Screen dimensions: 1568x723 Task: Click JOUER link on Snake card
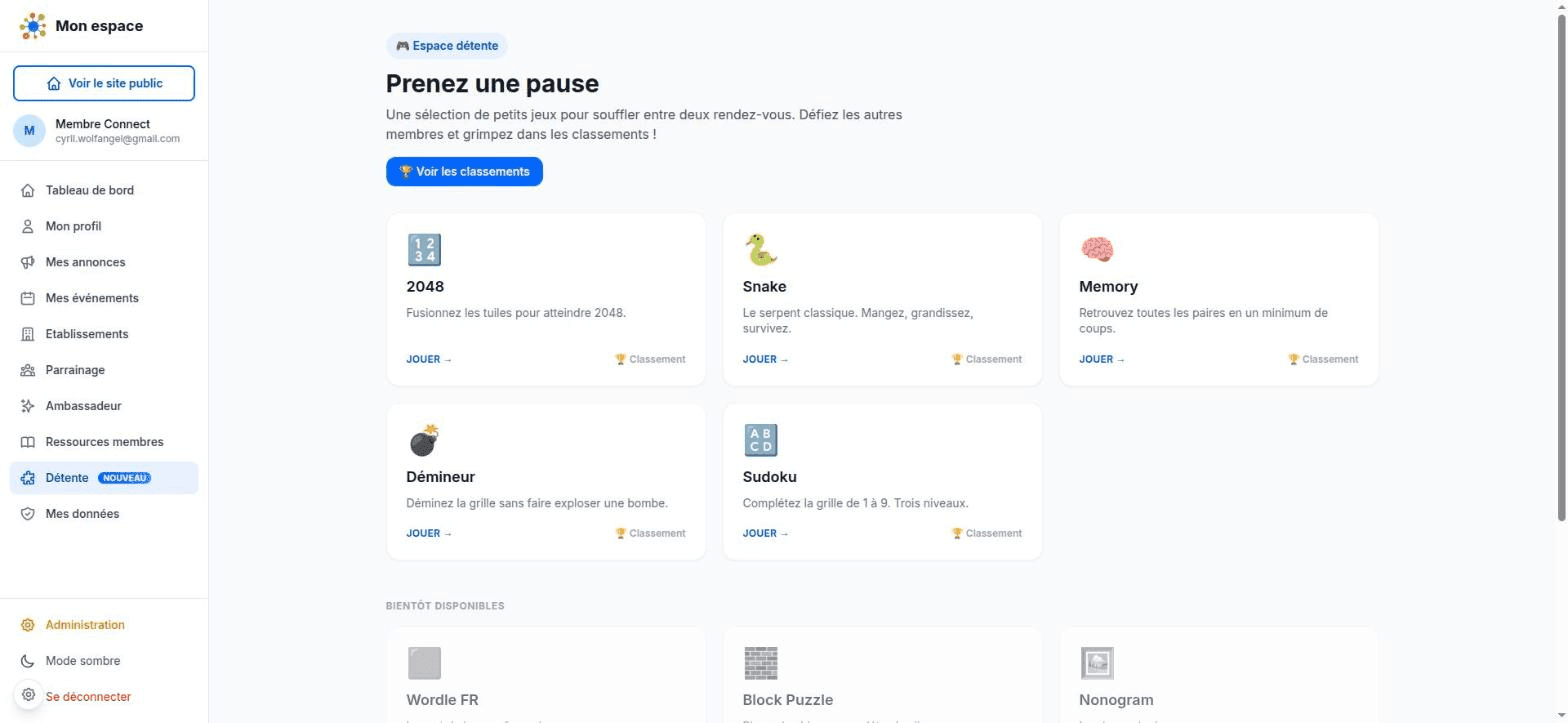point(765,359)
